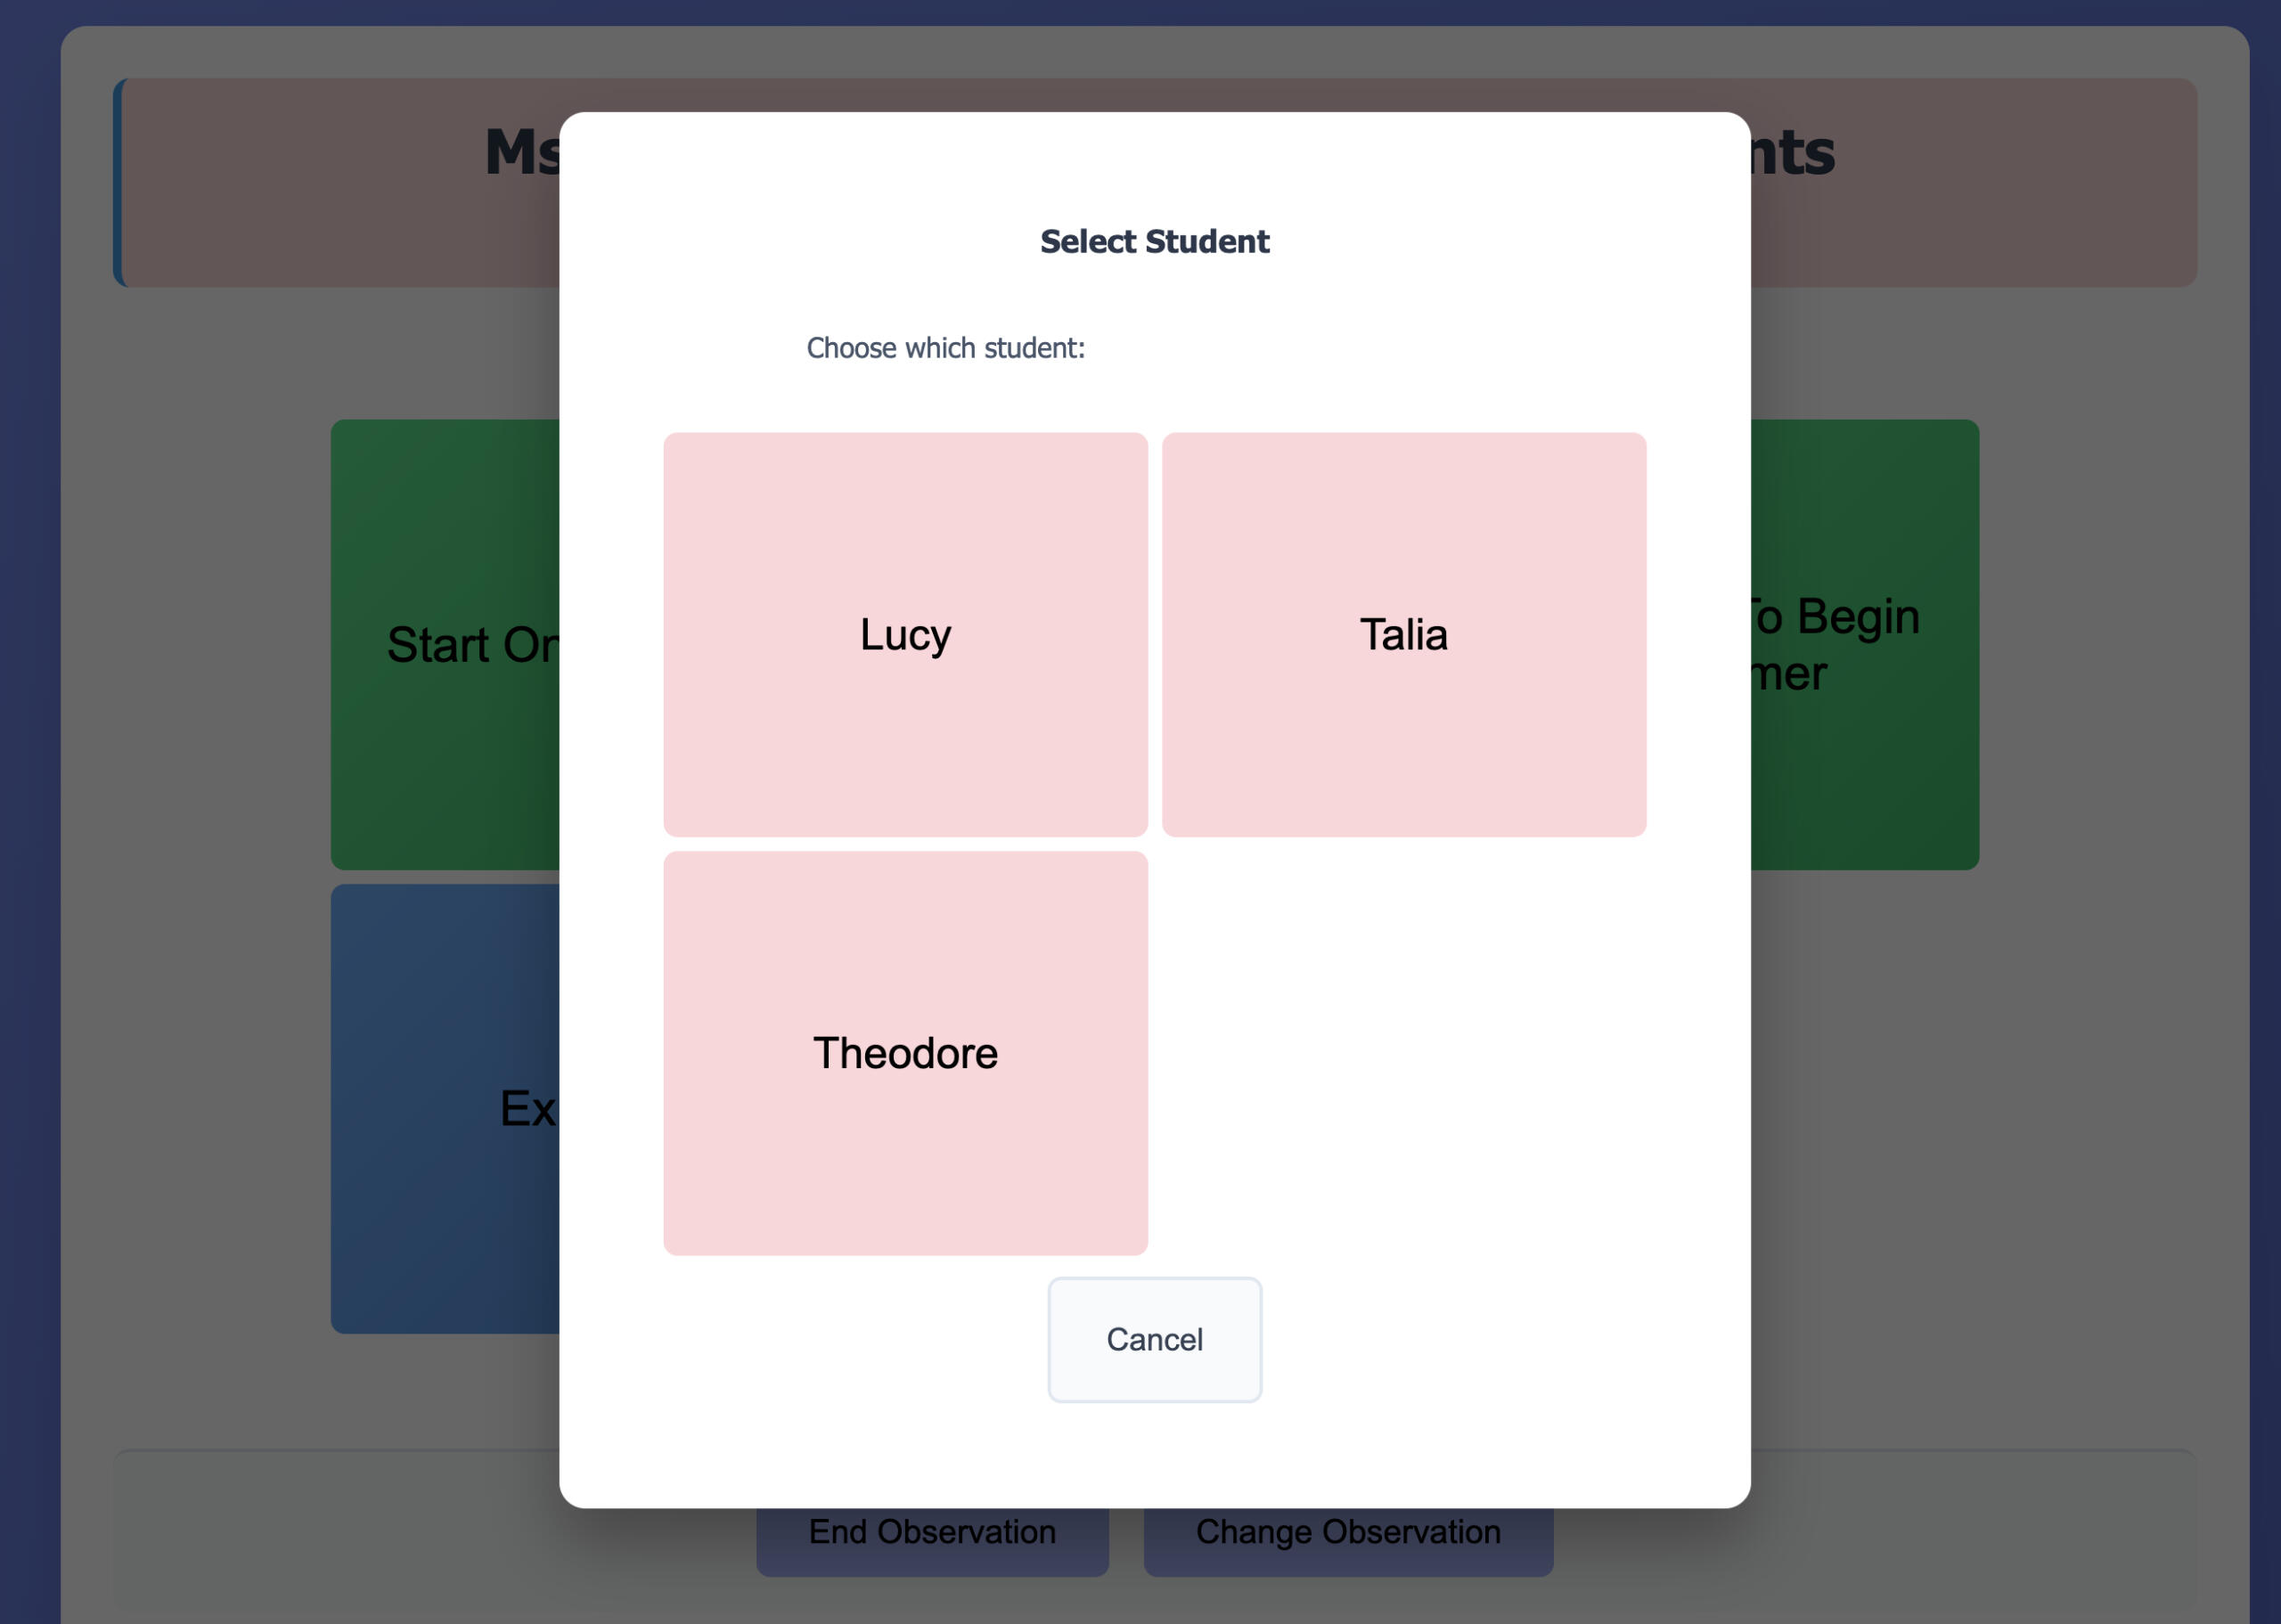Click the mer text on green tile
2281x1624 pixels.
point(1789,674)
